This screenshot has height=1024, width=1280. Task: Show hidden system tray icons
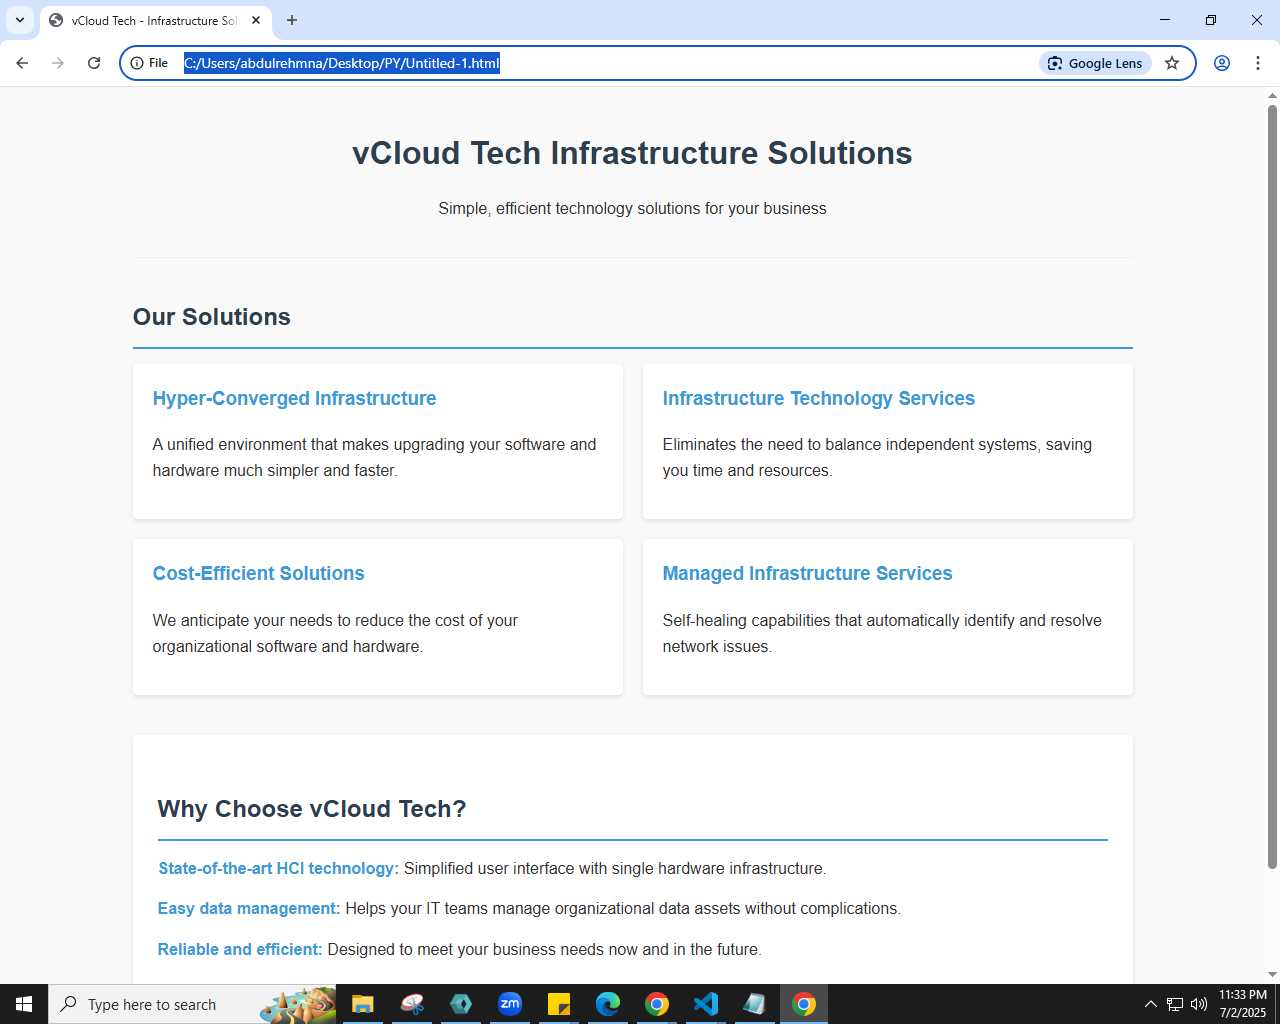(1150, 1004)
